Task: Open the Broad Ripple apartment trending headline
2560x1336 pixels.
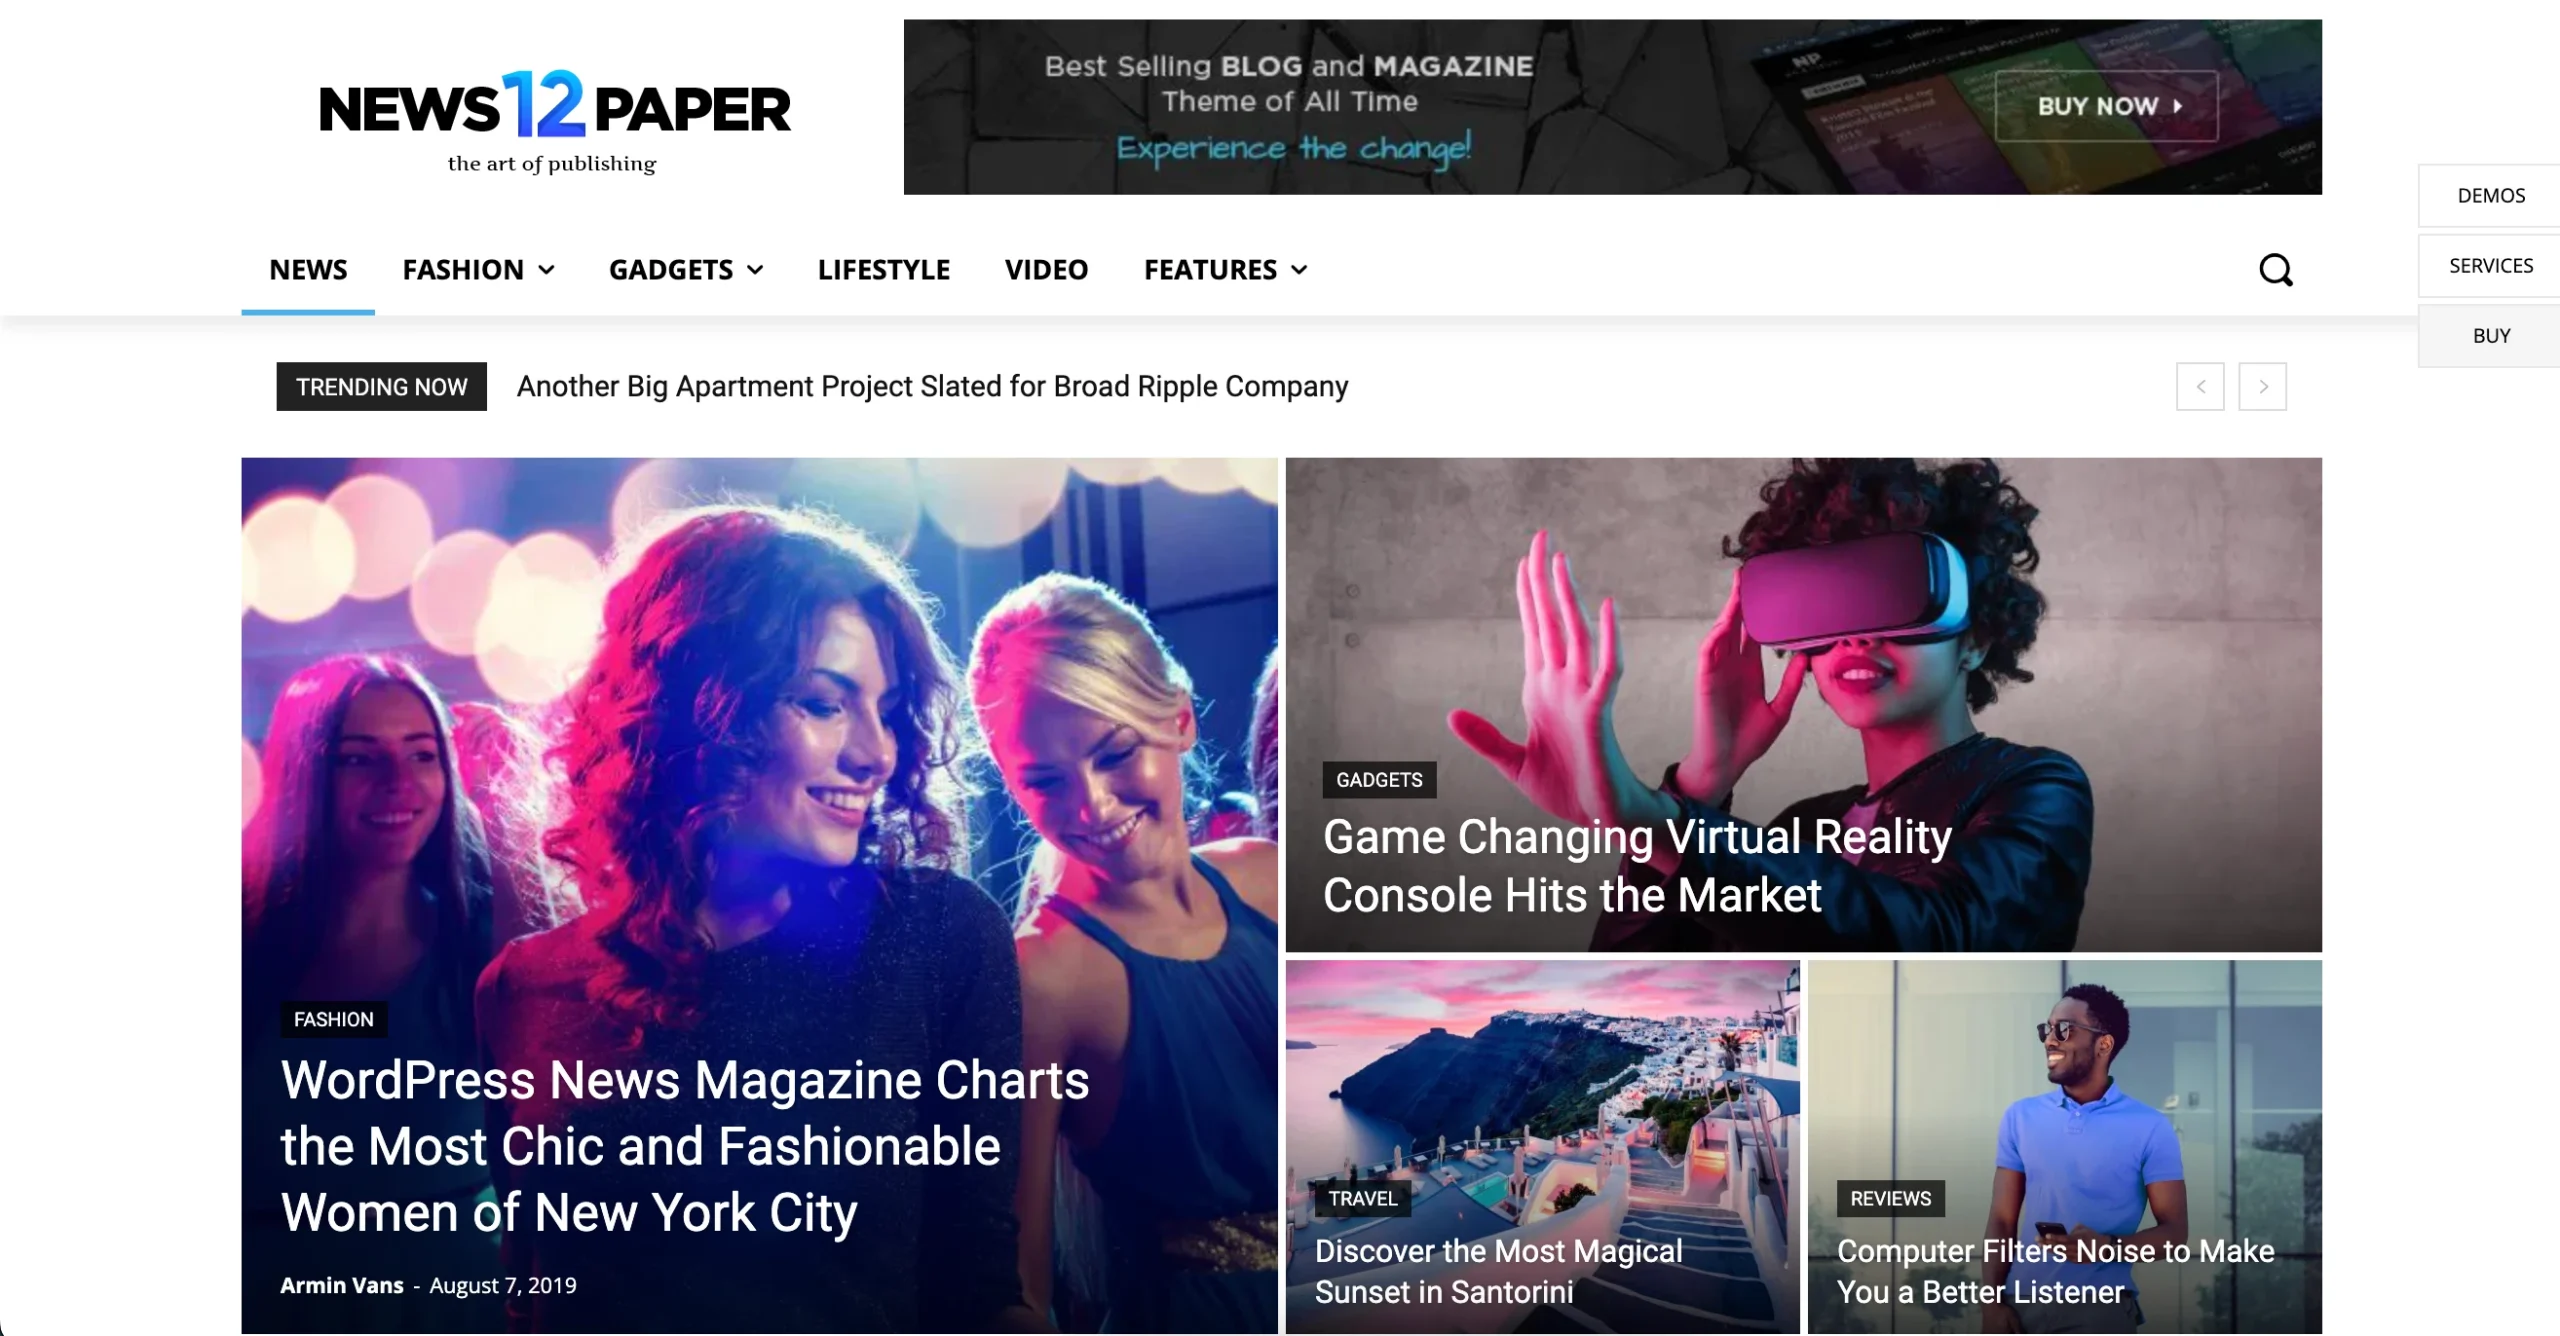Action: pos(932,386)
